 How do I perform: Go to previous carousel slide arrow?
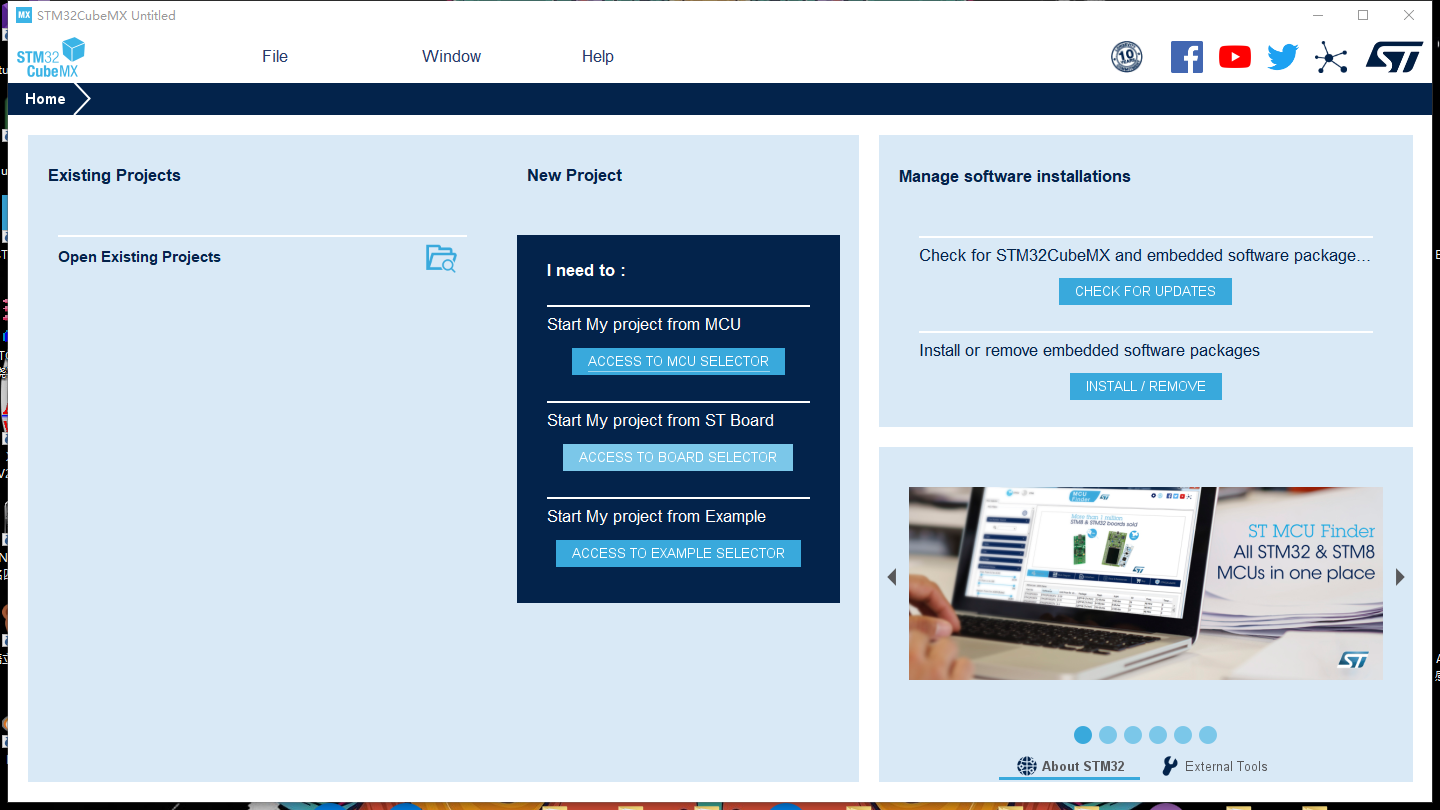pos(891,577)
